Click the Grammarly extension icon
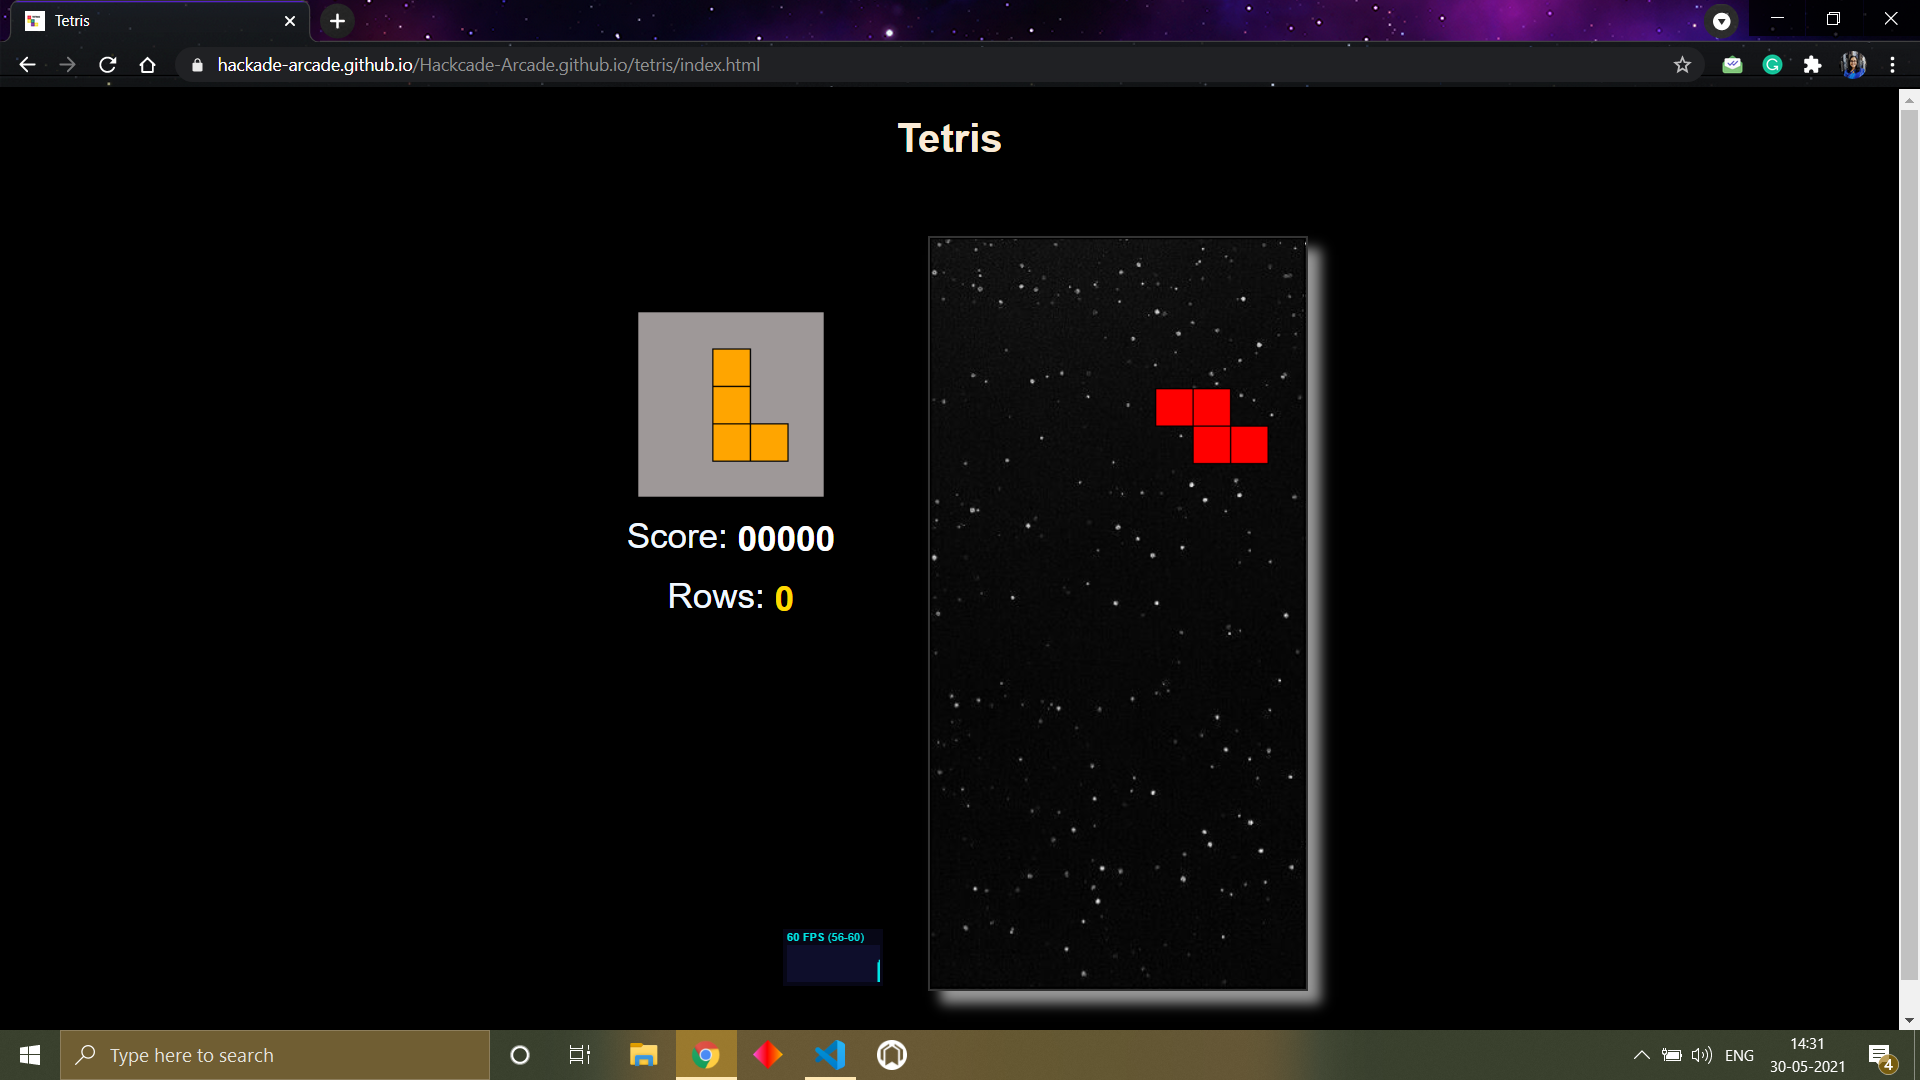The width and height of the screenshot is (1920, 1080). 1772,65
